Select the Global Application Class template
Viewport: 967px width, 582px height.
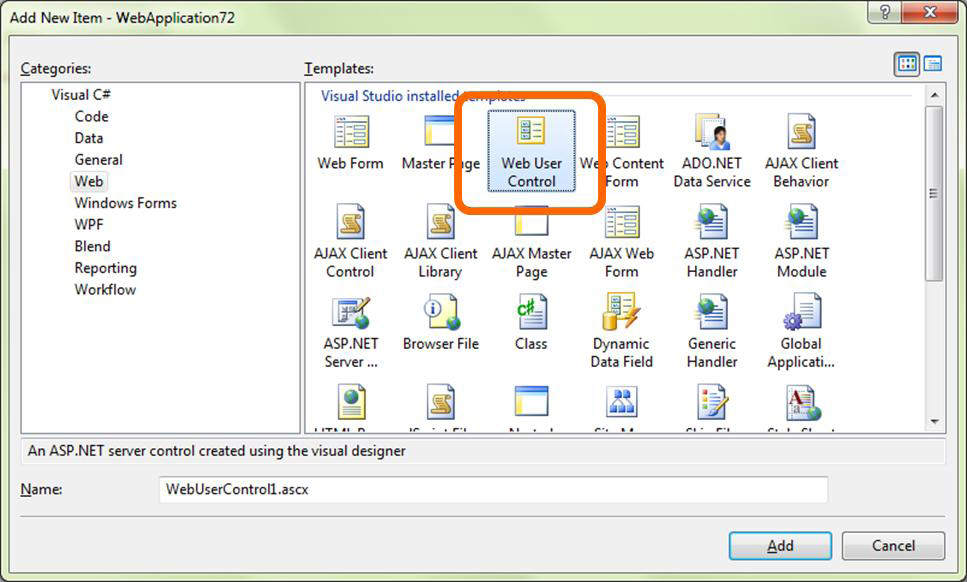pos(801,332)
